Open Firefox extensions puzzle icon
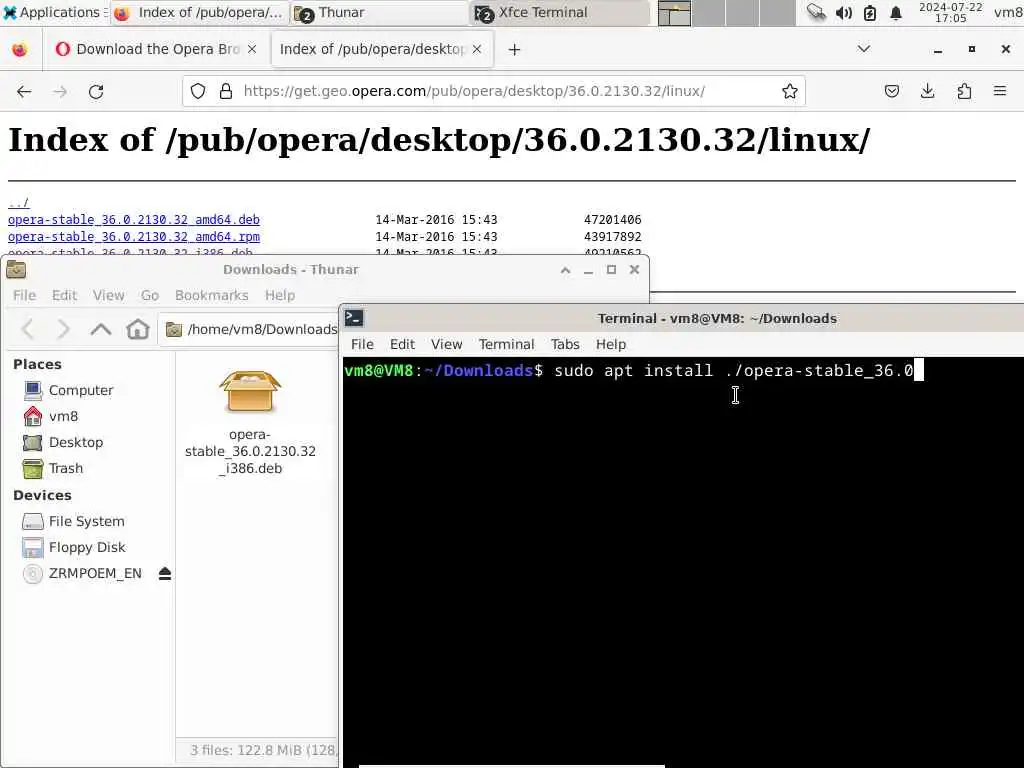Screen dimensions: 1024x768 964,91
